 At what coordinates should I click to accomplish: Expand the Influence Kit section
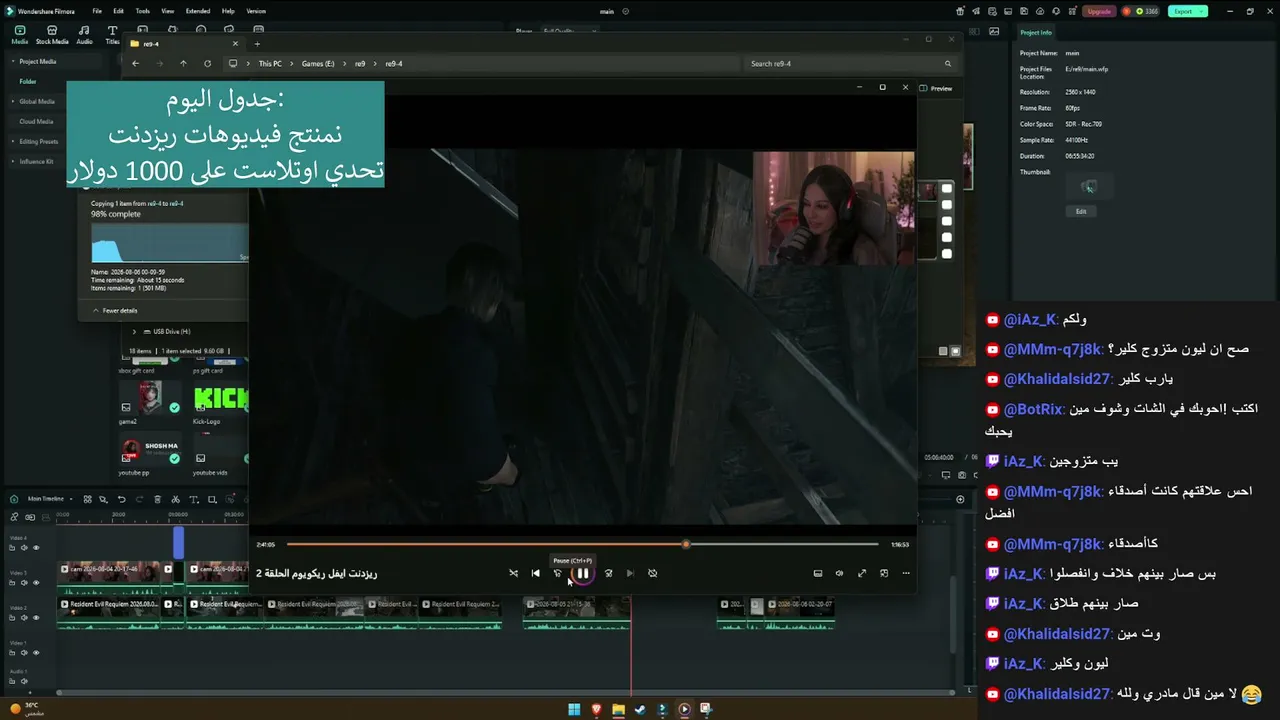pos(14,161)
